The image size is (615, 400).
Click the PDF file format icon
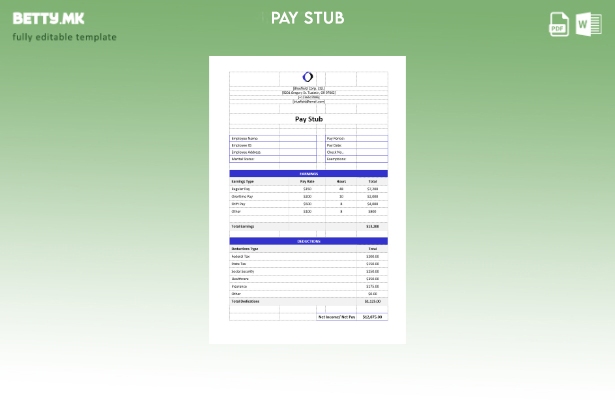point(559,24)
